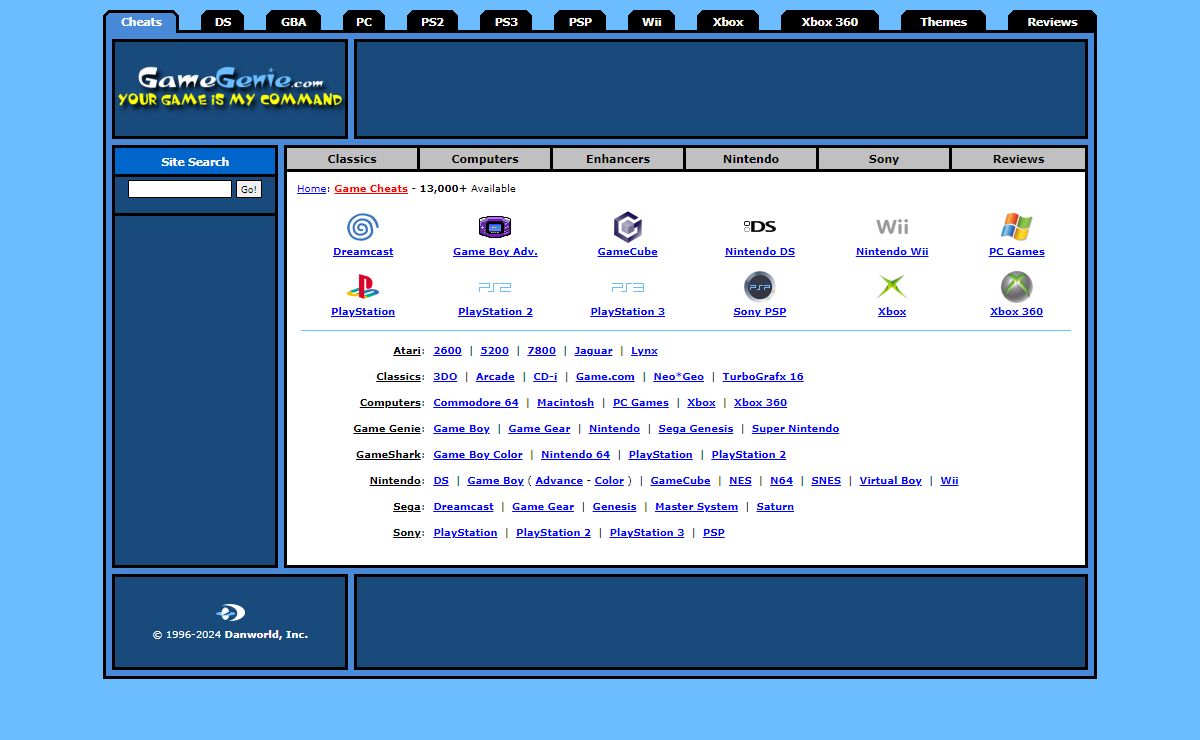Follow the CD-i classics link
The width and height of the screenshot is (1200, 740).
pyautogui.click(x=545, y=377)
